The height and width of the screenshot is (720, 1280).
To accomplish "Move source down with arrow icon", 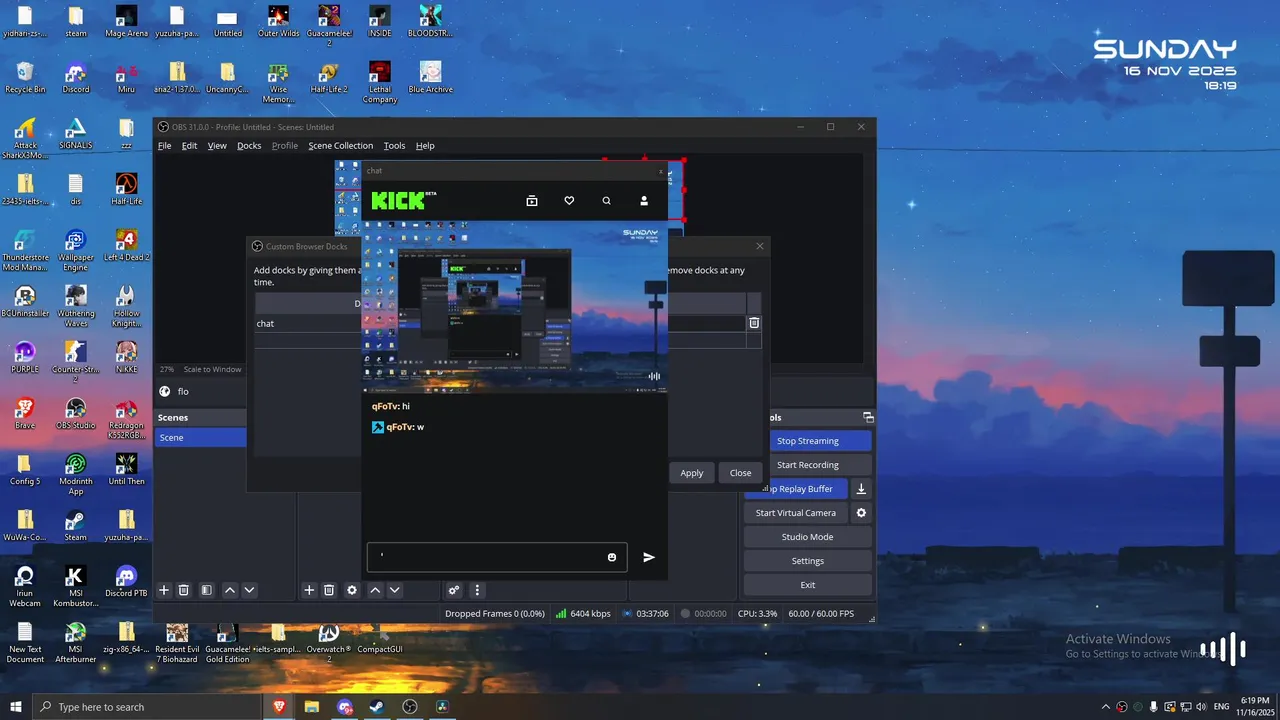I will [395, 590].
